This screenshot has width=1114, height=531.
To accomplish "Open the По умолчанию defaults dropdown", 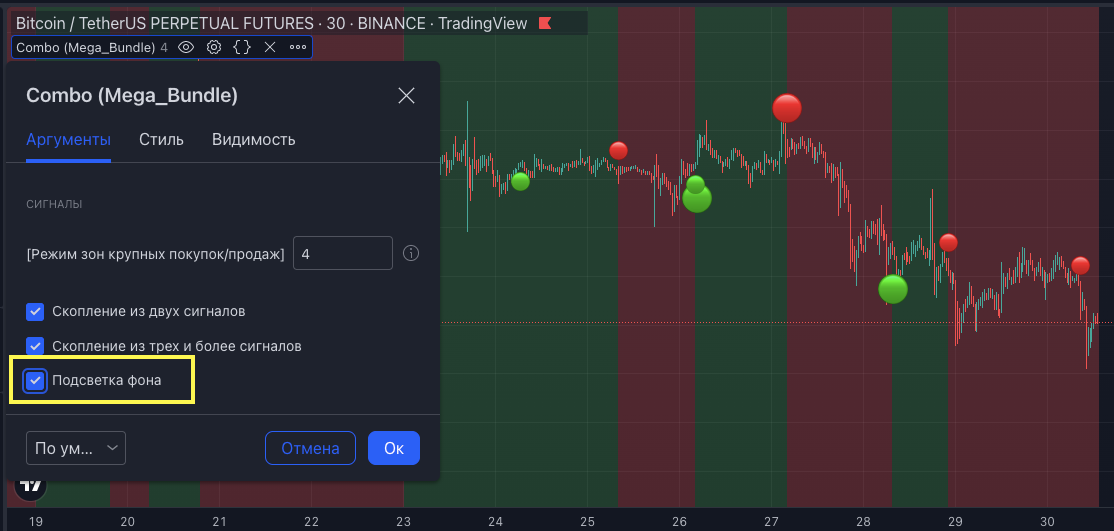I will tap(76, 448).
